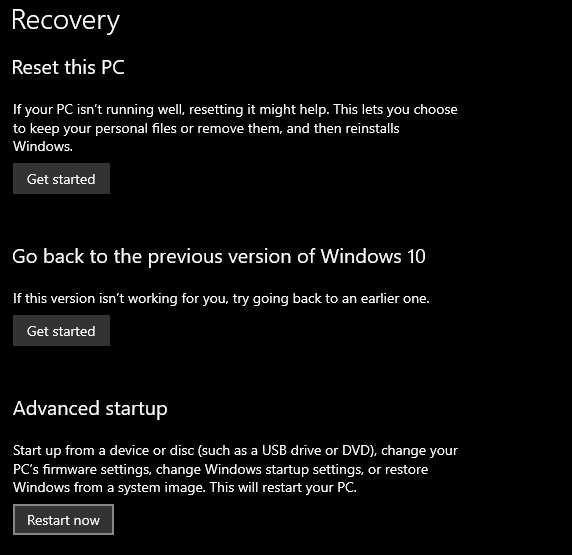The image size is (572, 555).
Task: Click the Advanced startup heading
Action: pyautogui.click(x=90, y=409)
